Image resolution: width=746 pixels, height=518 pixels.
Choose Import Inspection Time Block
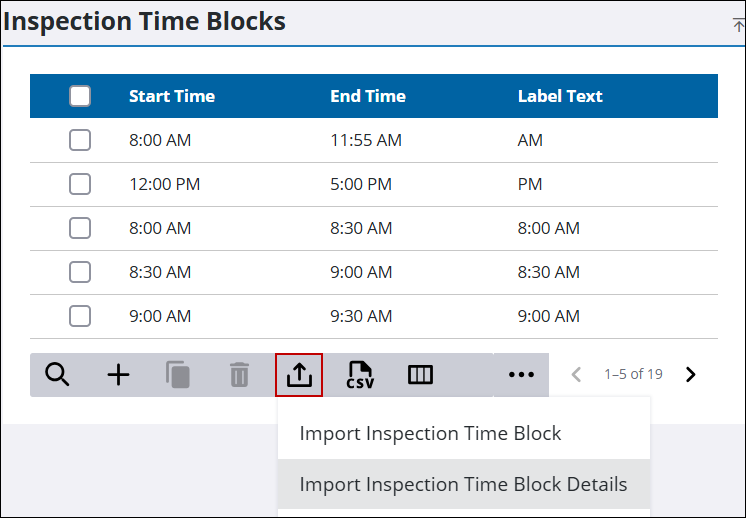(x=430, y=434)
